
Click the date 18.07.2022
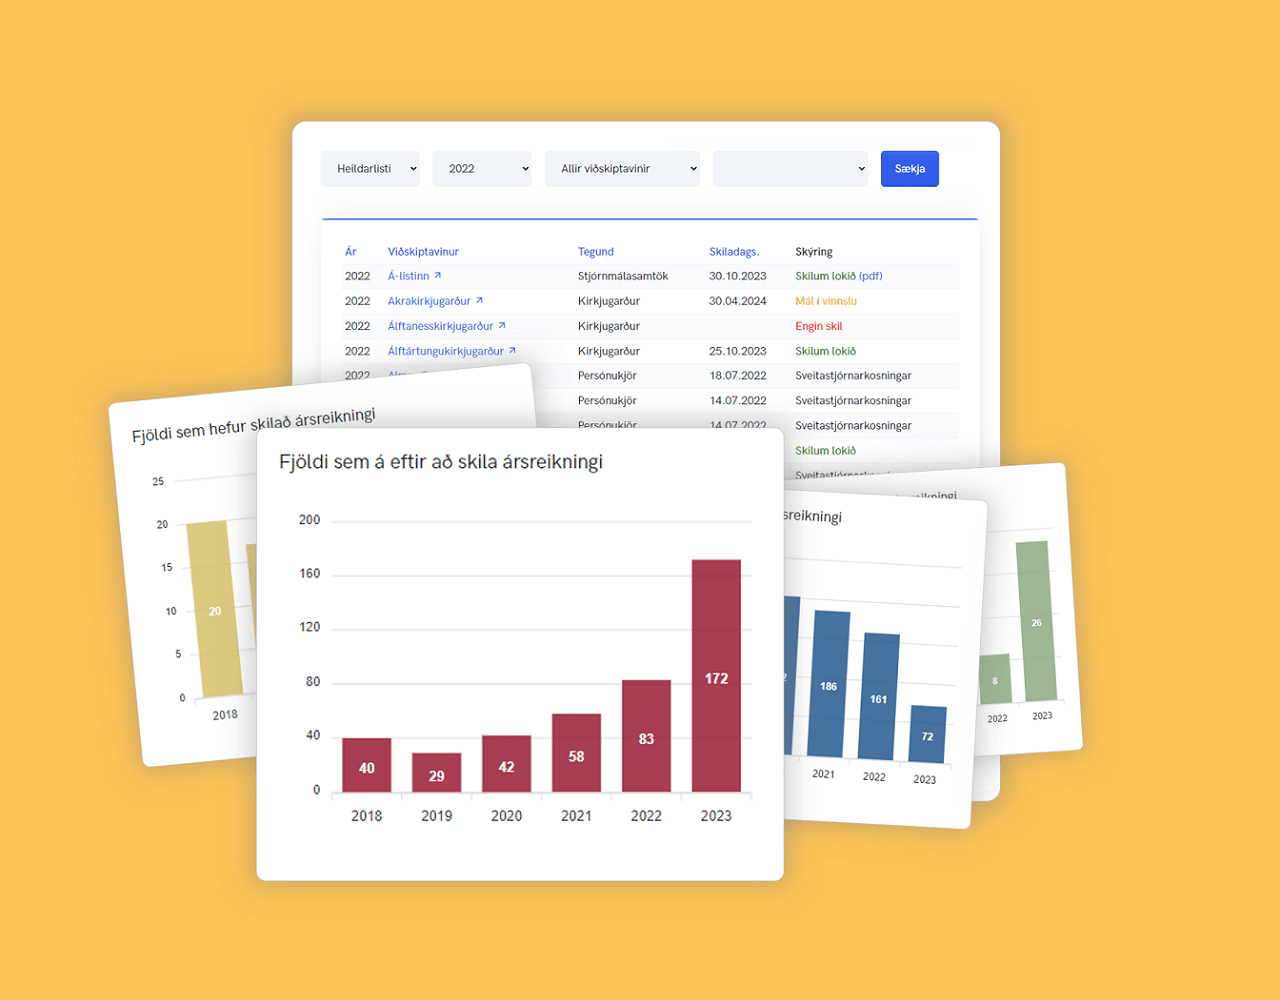[x=738, y=376]
